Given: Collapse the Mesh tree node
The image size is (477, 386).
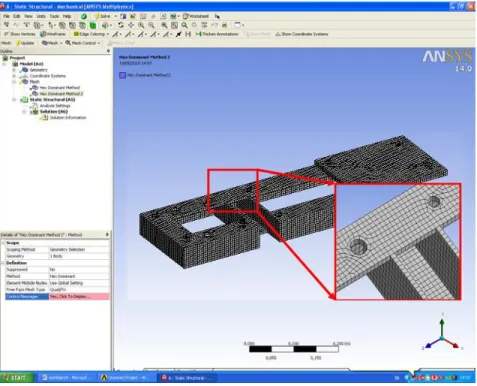Looking at the screenshot, I should (14, 82).
